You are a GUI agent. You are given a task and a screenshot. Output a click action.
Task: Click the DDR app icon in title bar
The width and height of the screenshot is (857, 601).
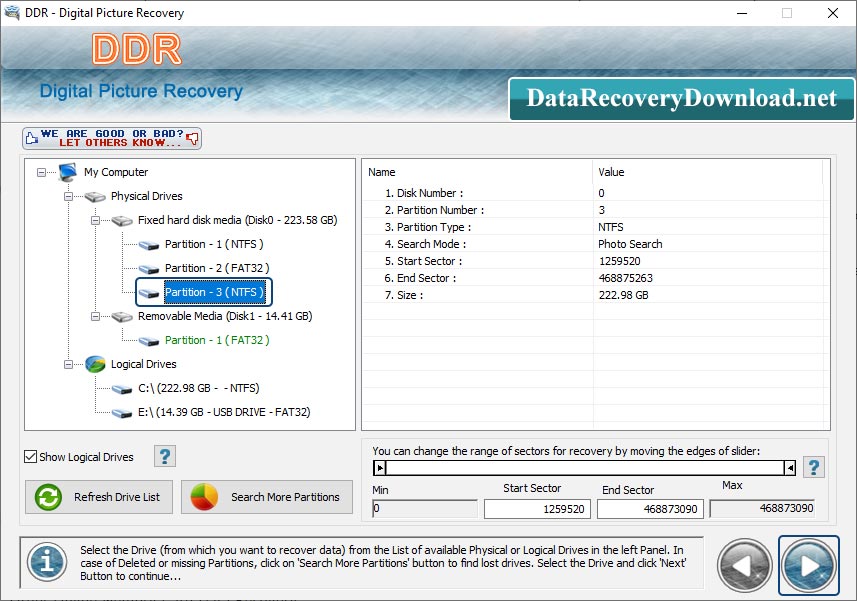[11, 12]
